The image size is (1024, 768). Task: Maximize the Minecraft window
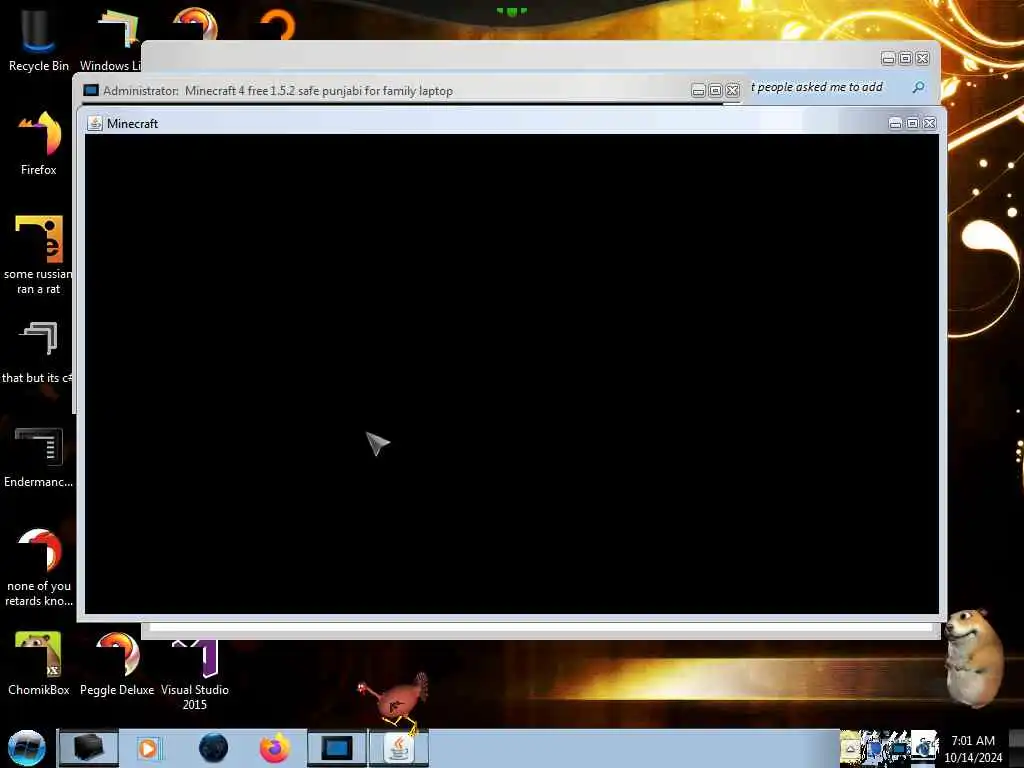pyautogui.click(x=912, y=123)
